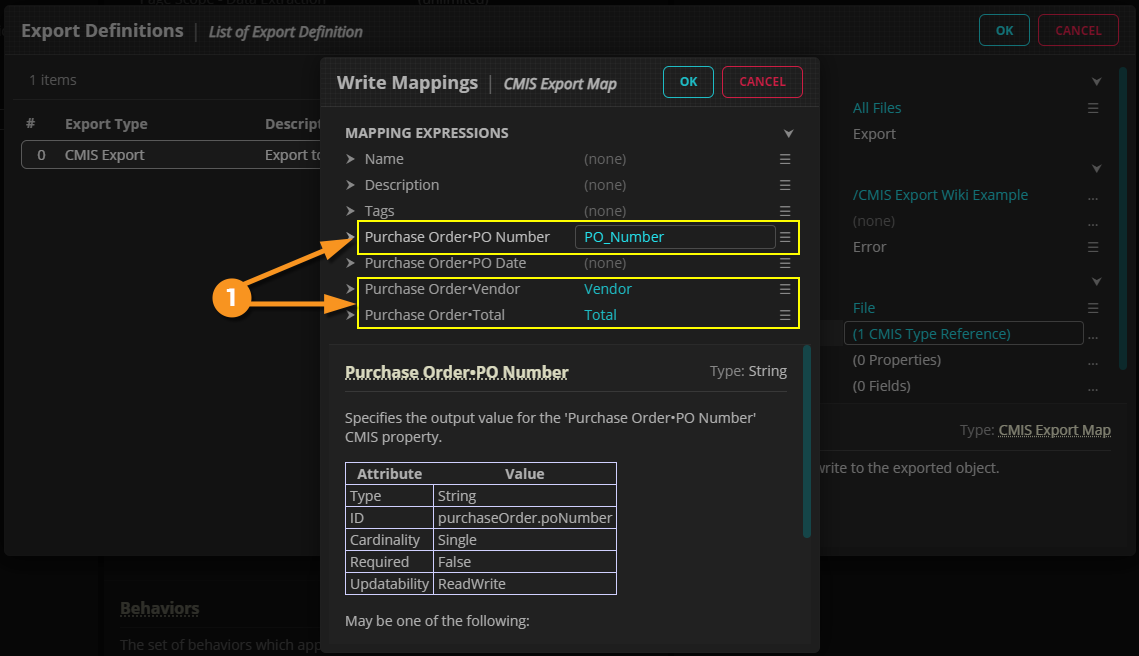Open menu icon for PO Date row
This screenshot has width=1139, height=656.
(785, 263)
